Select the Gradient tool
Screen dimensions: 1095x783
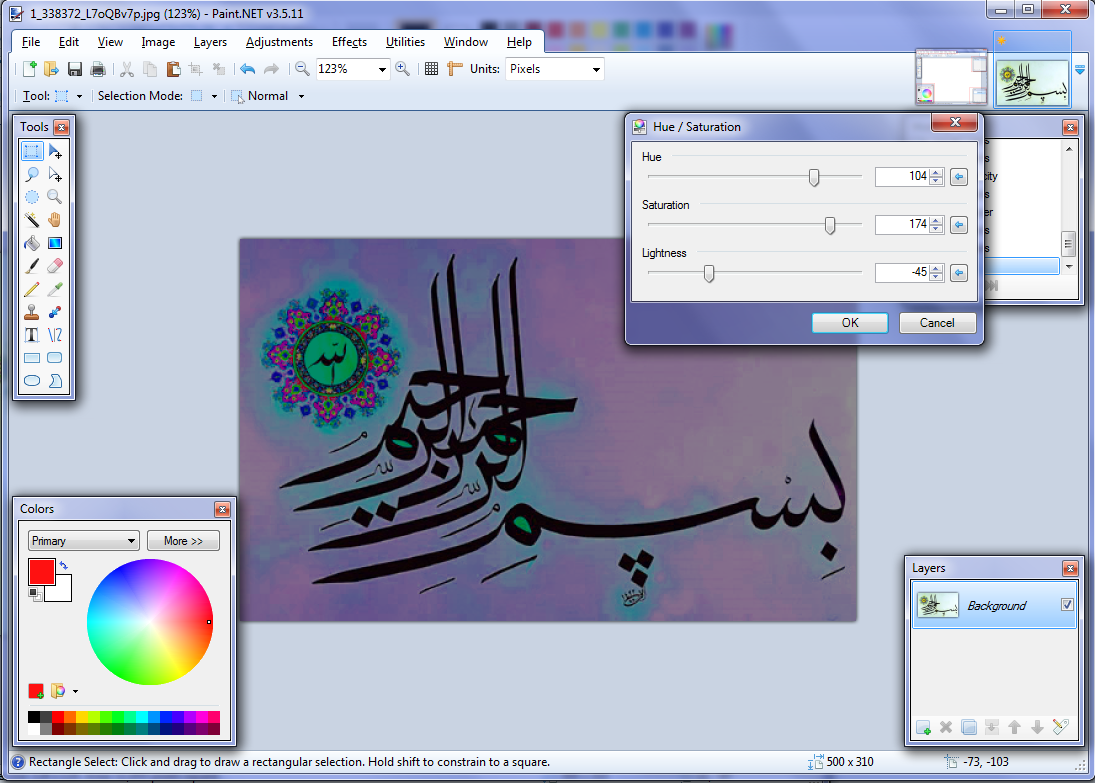(x=55, y=243)
